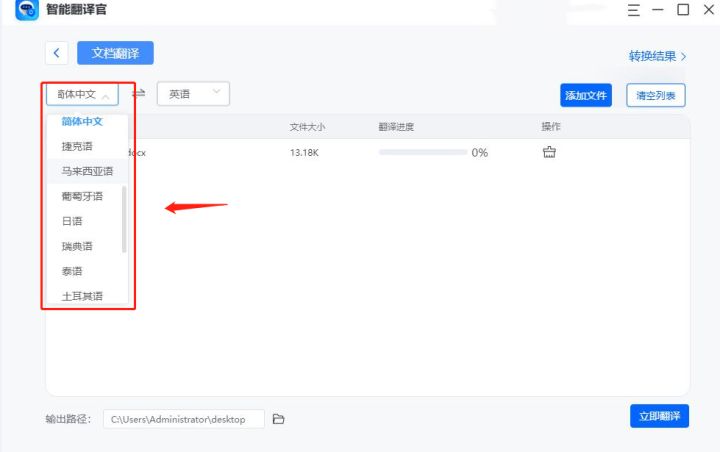Click the back arrow button
720x452 pixels.
point(57,53)
